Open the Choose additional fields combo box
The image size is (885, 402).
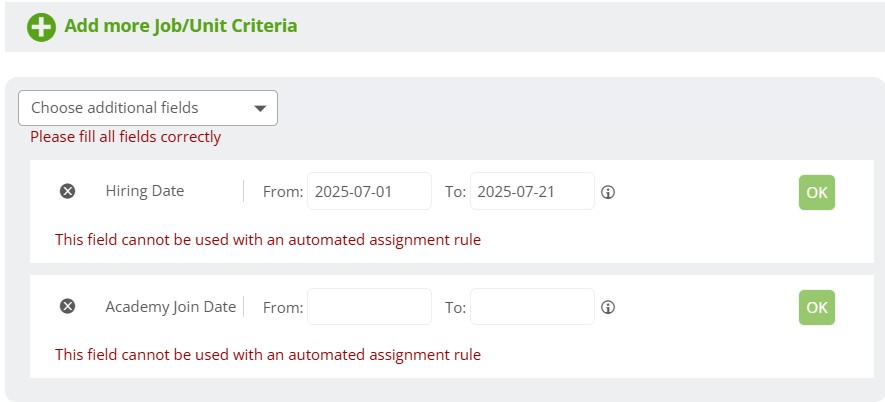(148, 108)
